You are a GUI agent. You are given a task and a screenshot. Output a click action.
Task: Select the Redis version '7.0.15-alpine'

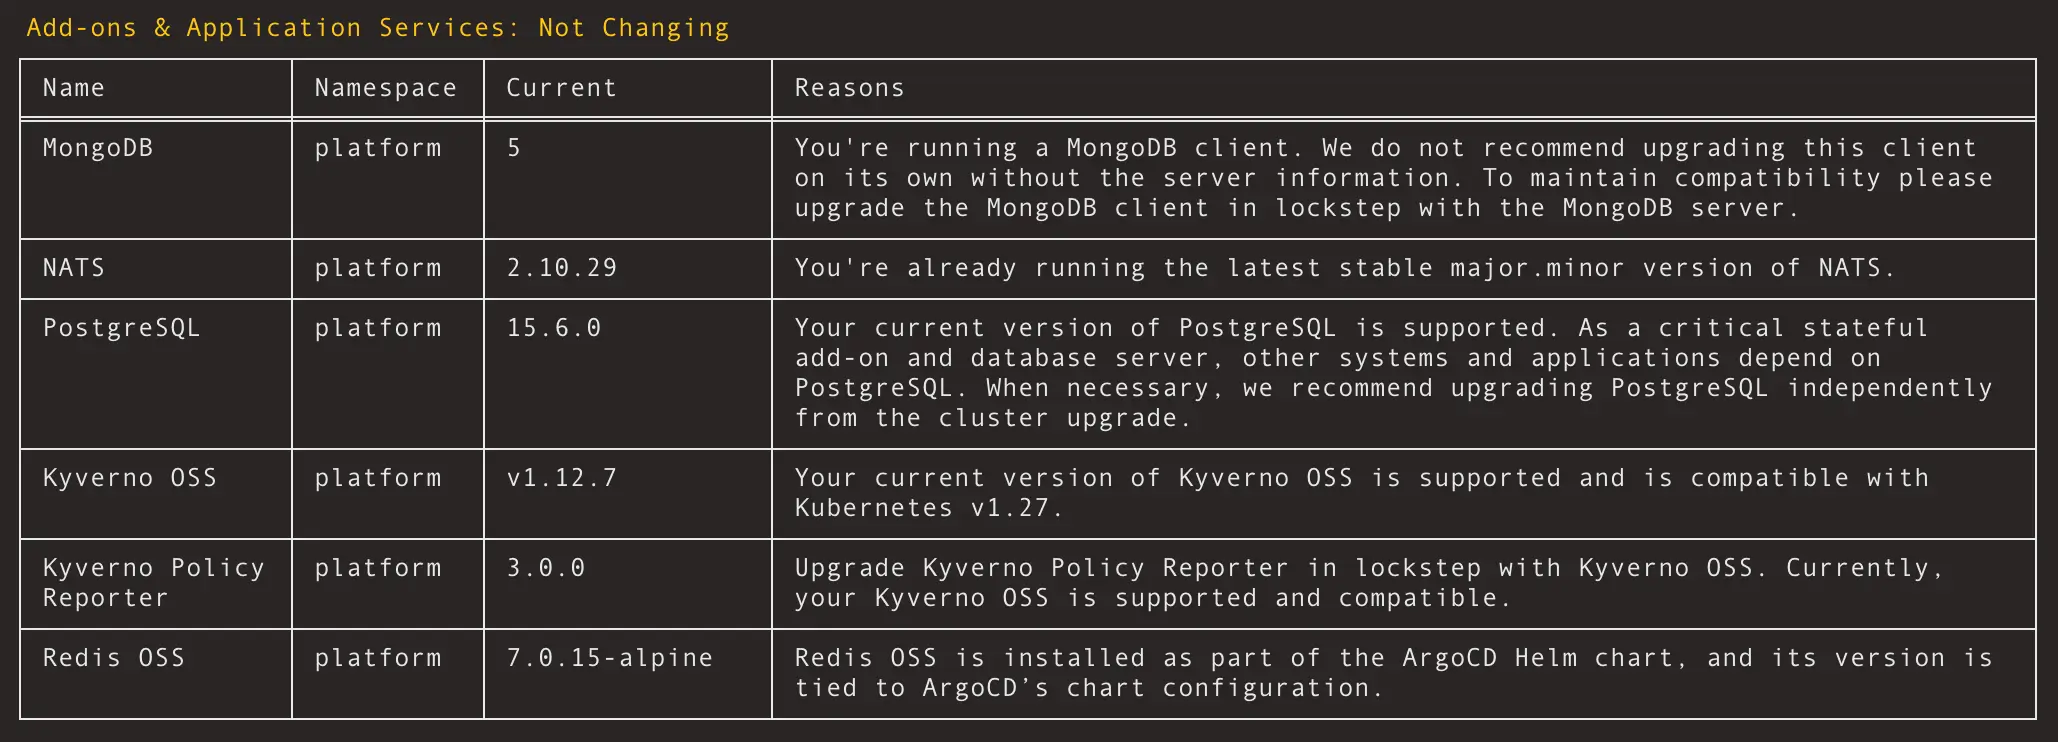(x=610, y=658)
